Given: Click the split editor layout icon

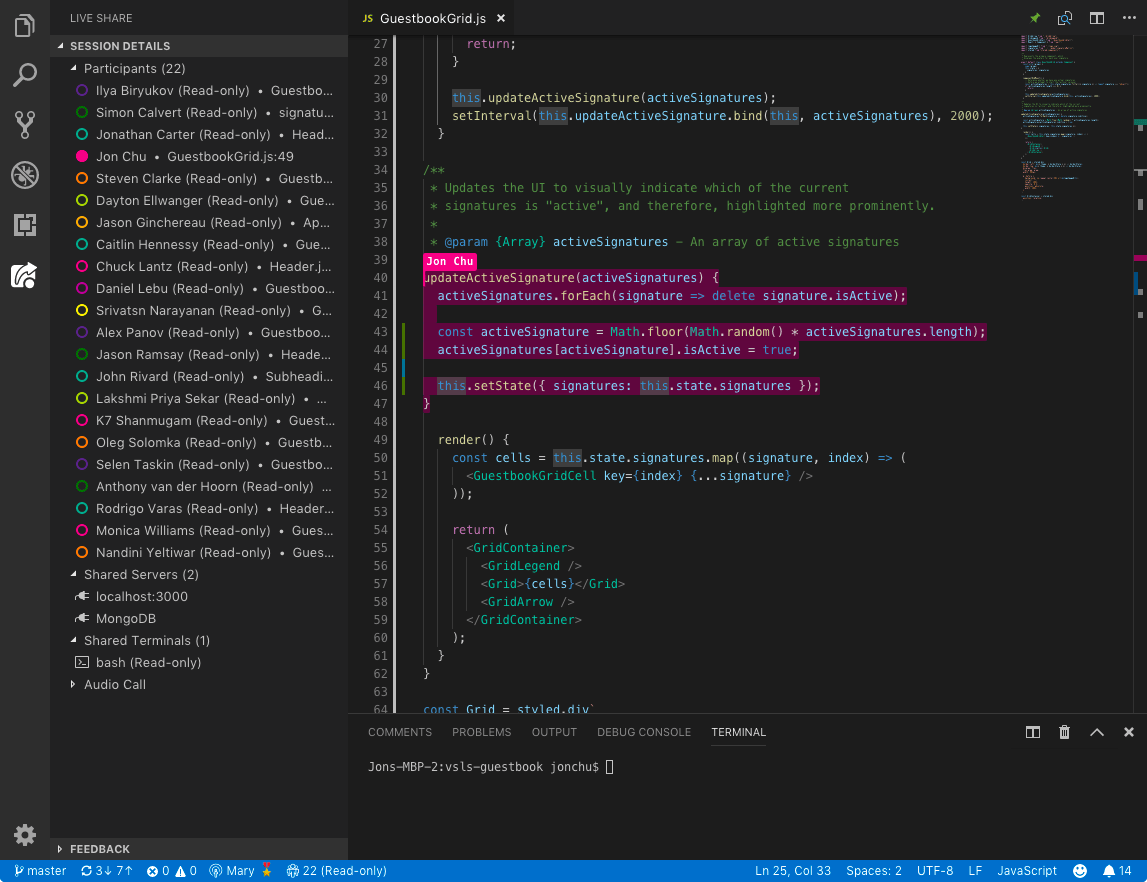Looking at the screenshot, I should tap(1097, 18).
